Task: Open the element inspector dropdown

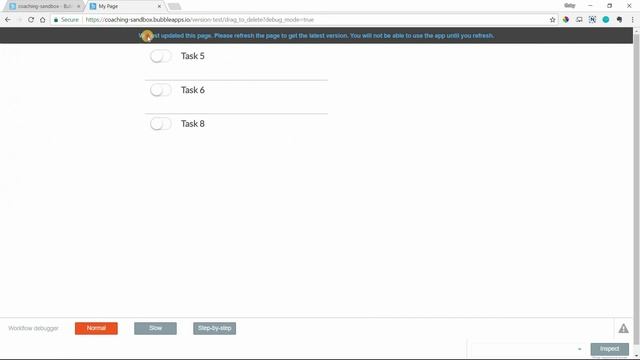Action: (528, 349)
